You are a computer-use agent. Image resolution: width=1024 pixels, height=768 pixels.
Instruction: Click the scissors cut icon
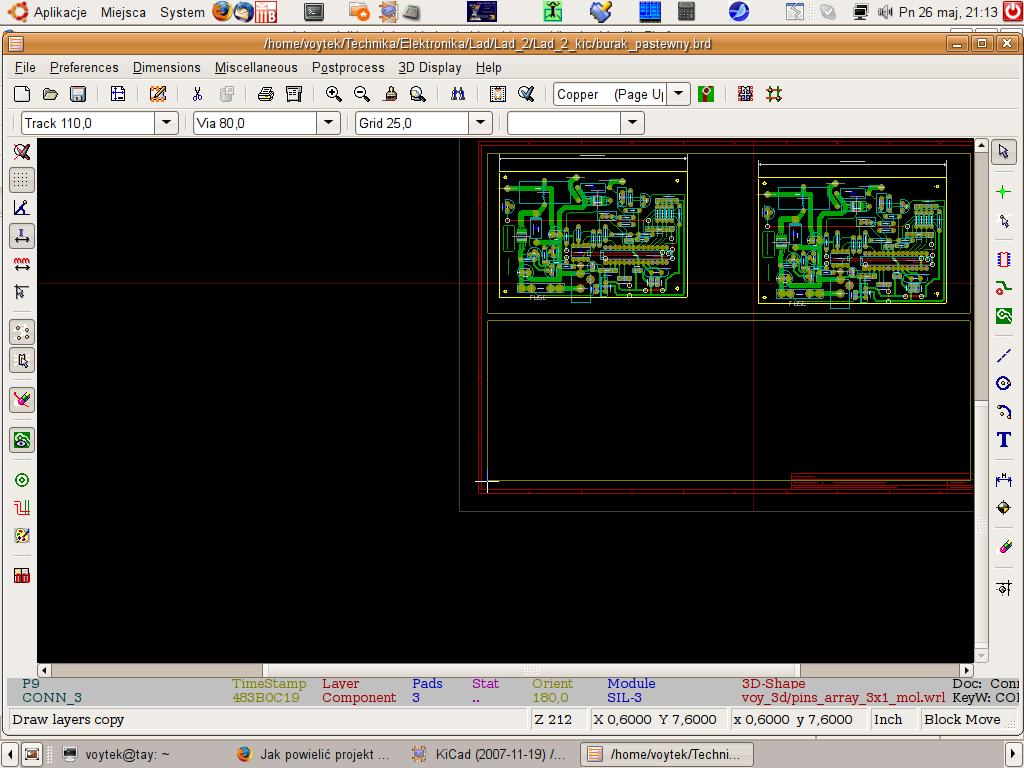pos(197,94)
